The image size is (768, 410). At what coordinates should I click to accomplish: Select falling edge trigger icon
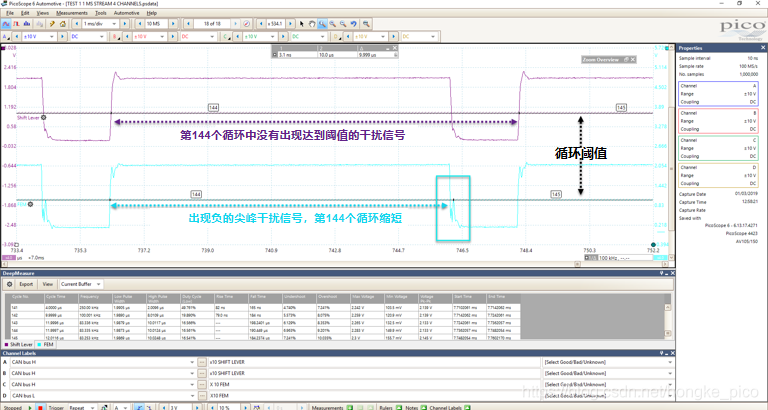tap(149, 407)
